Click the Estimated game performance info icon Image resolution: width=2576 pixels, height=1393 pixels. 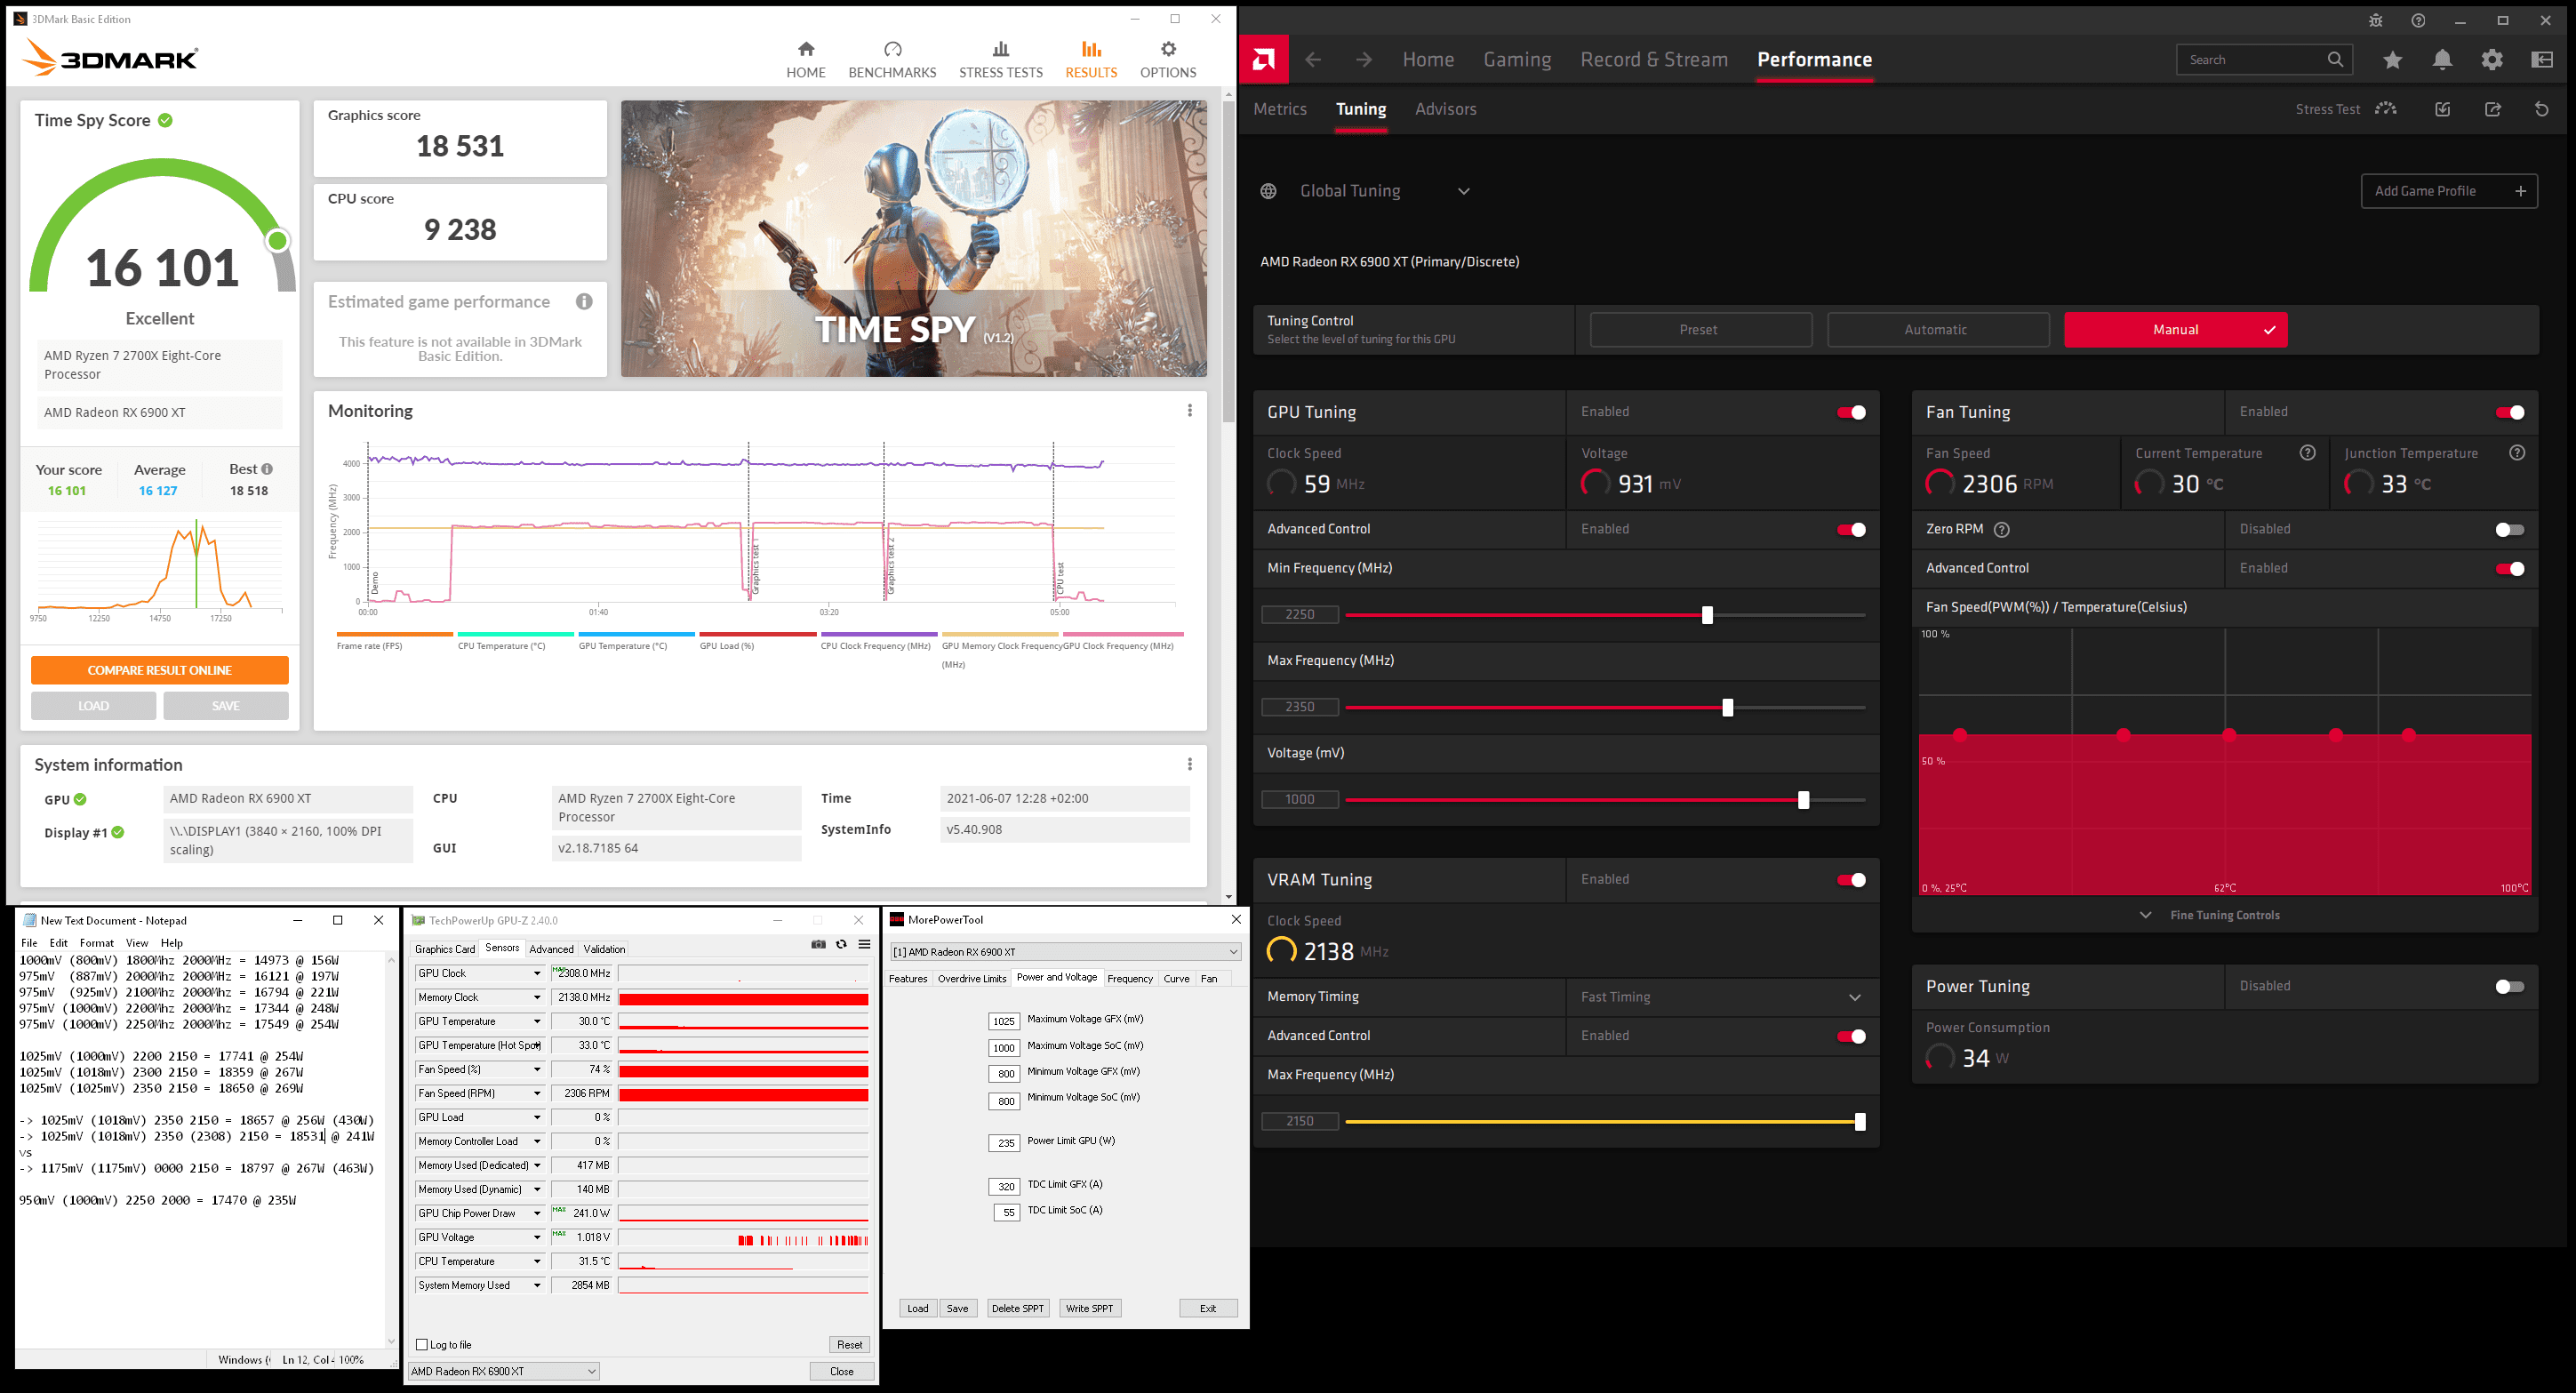(584, 301)
